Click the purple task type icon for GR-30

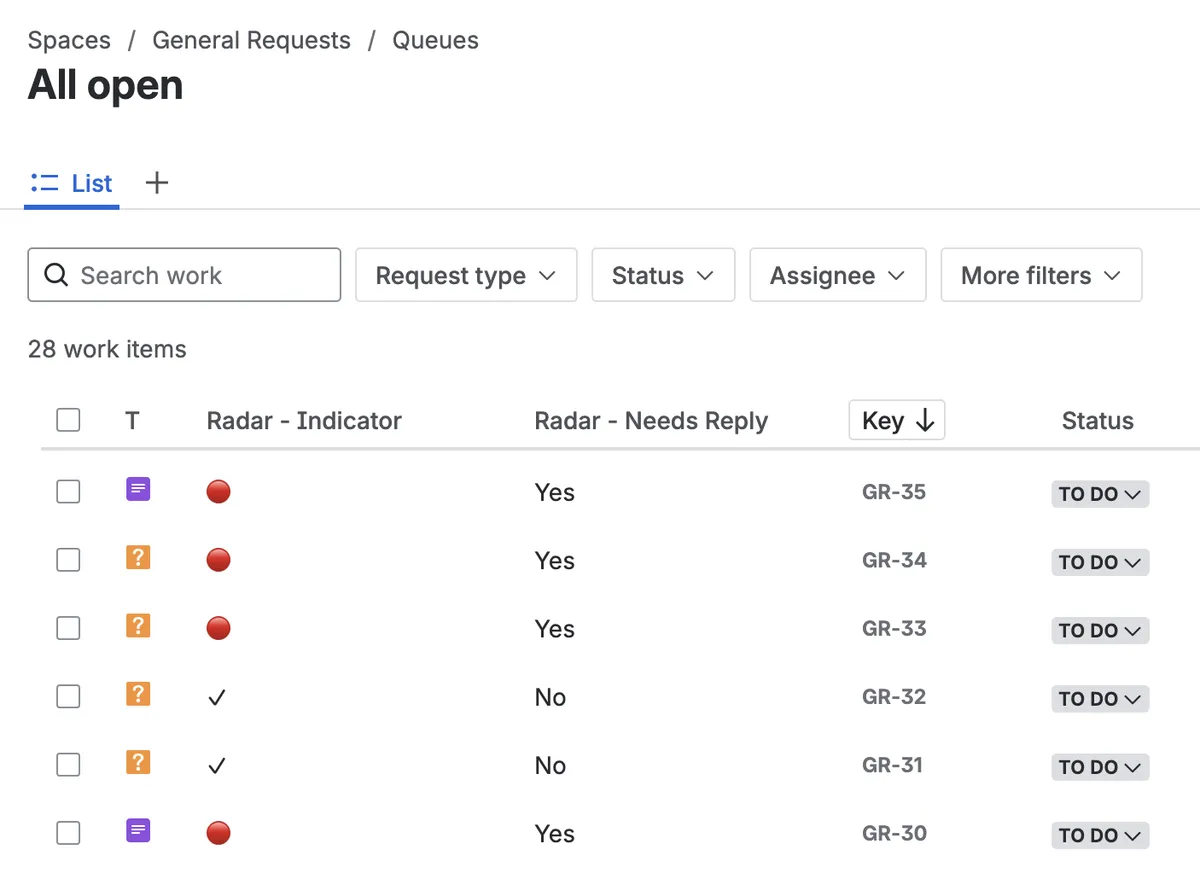click(138, 830)
